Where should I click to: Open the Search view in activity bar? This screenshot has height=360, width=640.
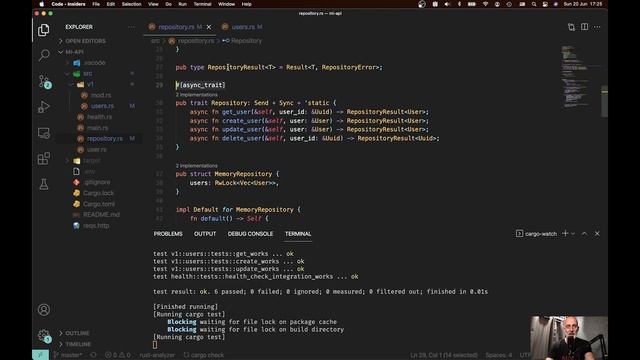(44, 55)
